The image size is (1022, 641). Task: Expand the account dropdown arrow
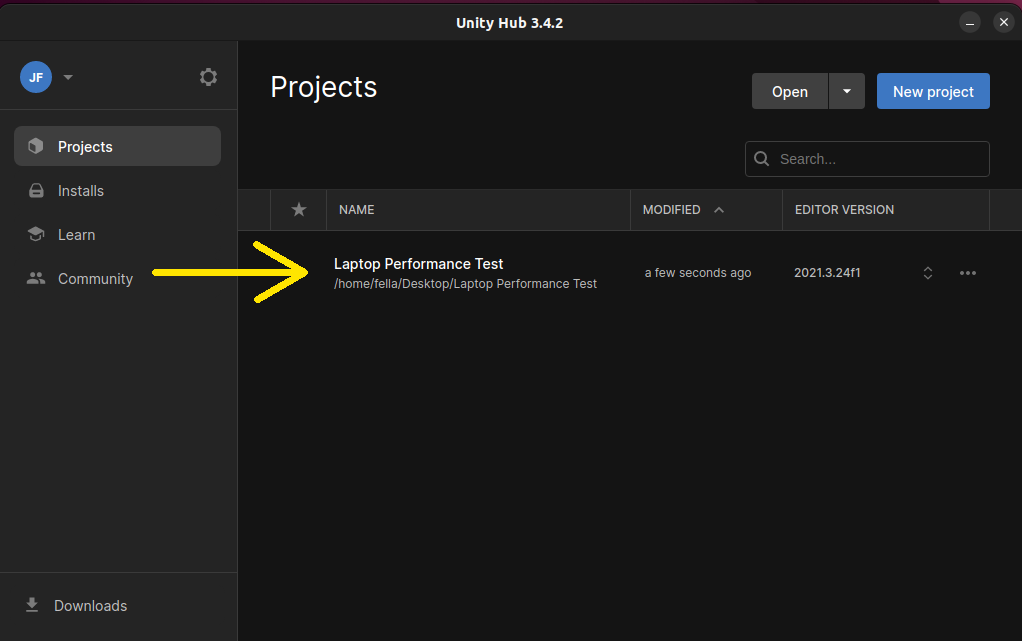[x=68, y=77]
